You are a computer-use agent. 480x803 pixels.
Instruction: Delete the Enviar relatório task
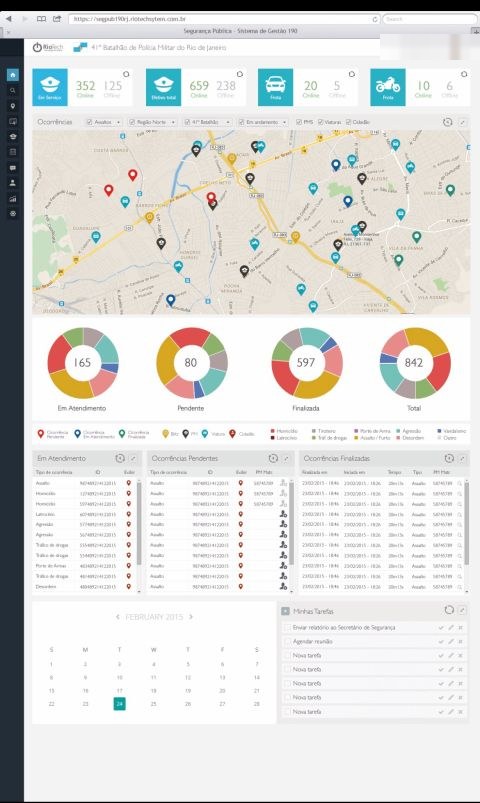tap(461, 627)
